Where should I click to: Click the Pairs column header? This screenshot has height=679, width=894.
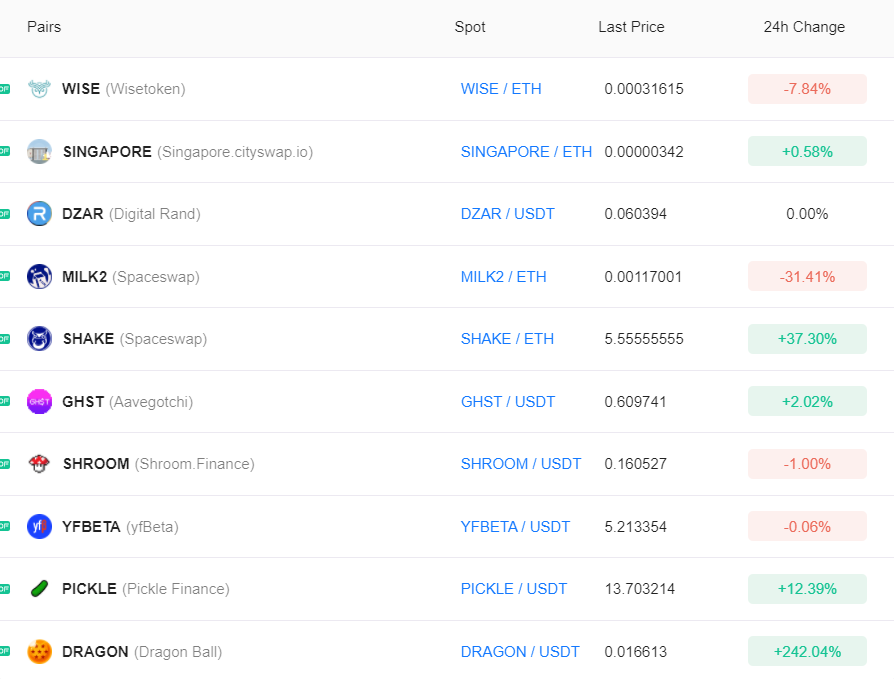coord(44,27)
